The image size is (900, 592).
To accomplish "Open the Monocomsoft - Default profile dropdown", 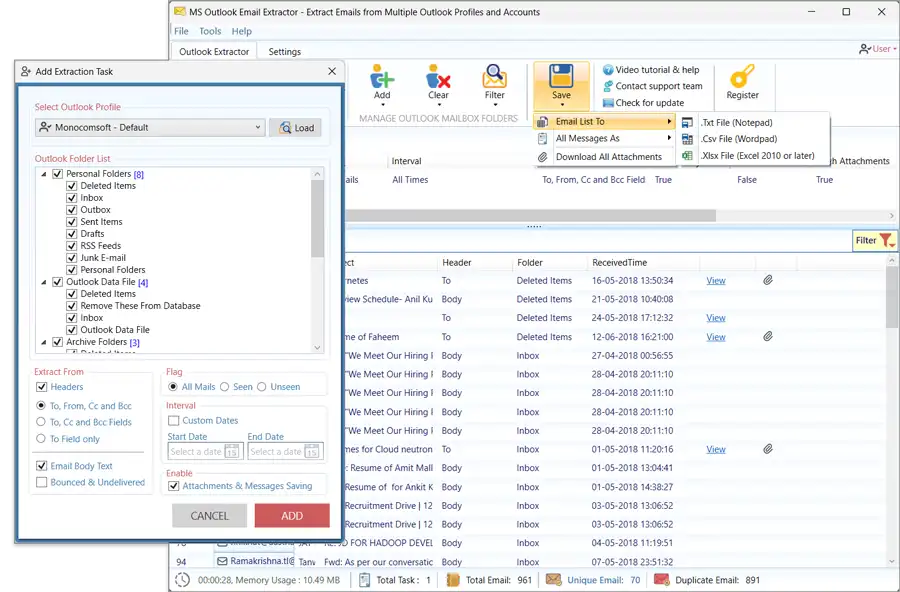I will 150,127.
